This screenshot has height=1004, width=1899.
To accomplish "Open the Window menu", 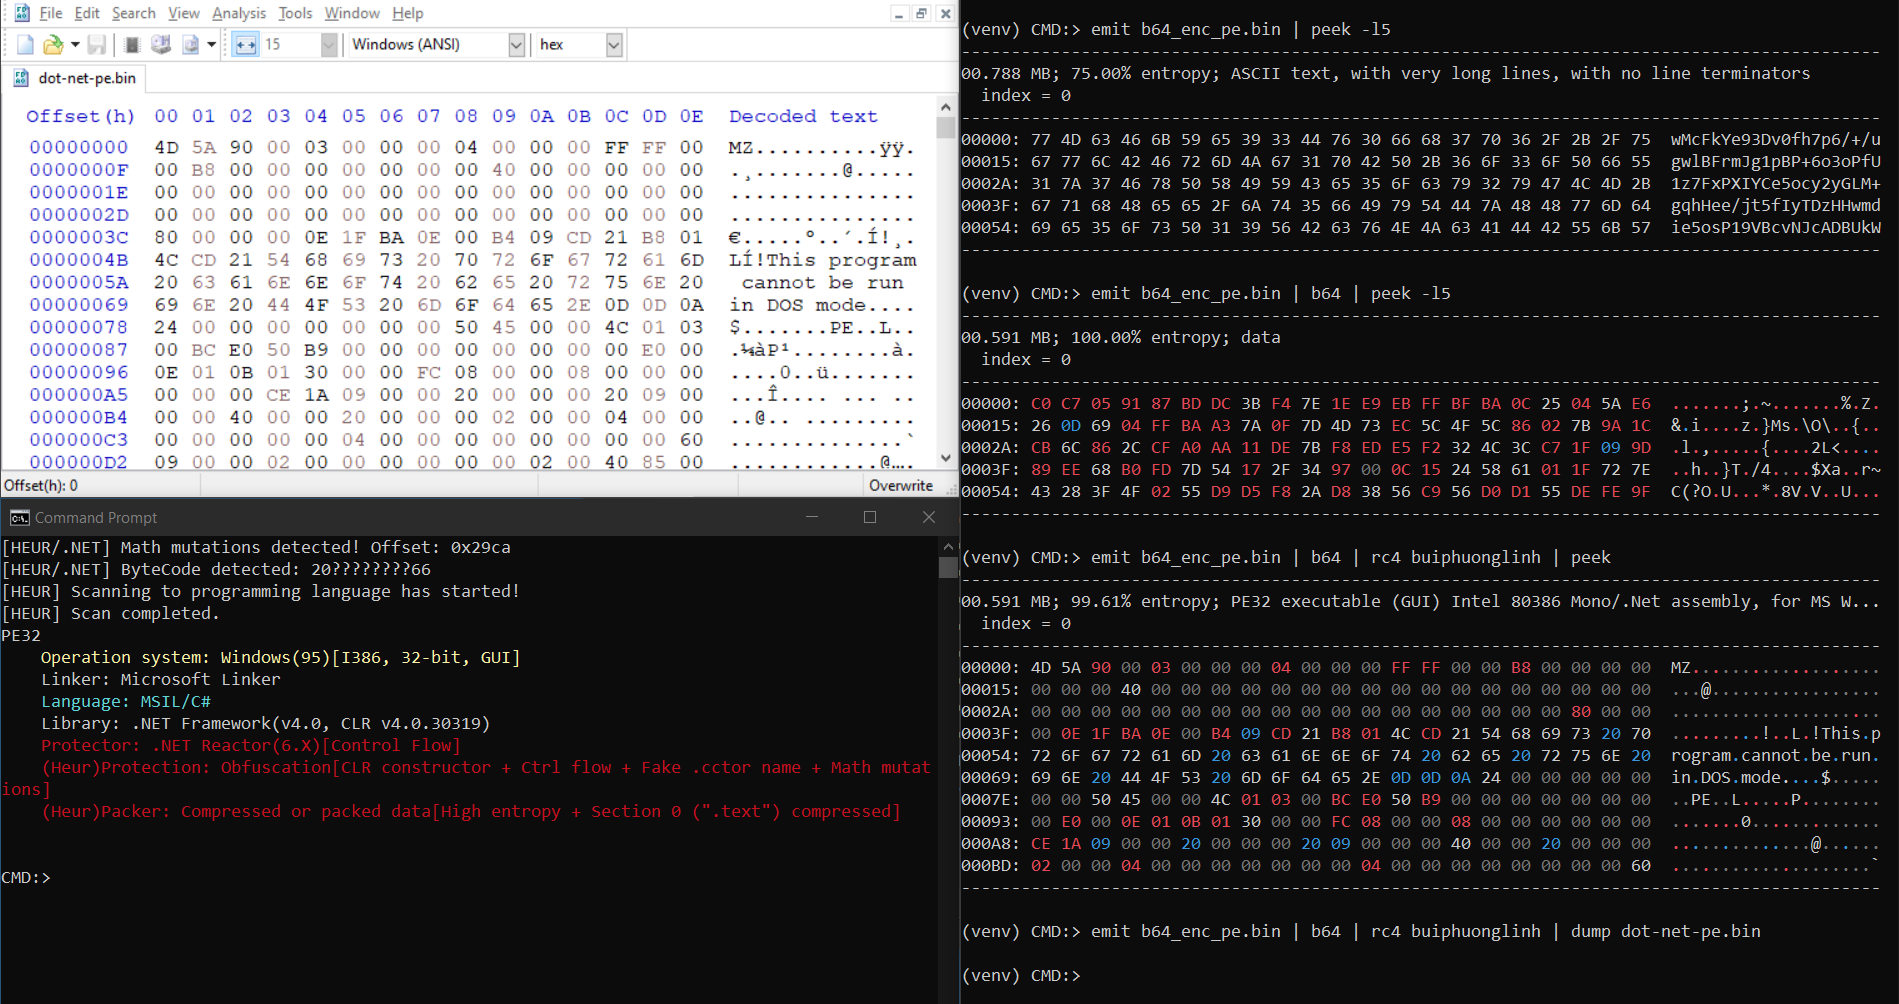I will pyautogui.click(x=352, y=13).
